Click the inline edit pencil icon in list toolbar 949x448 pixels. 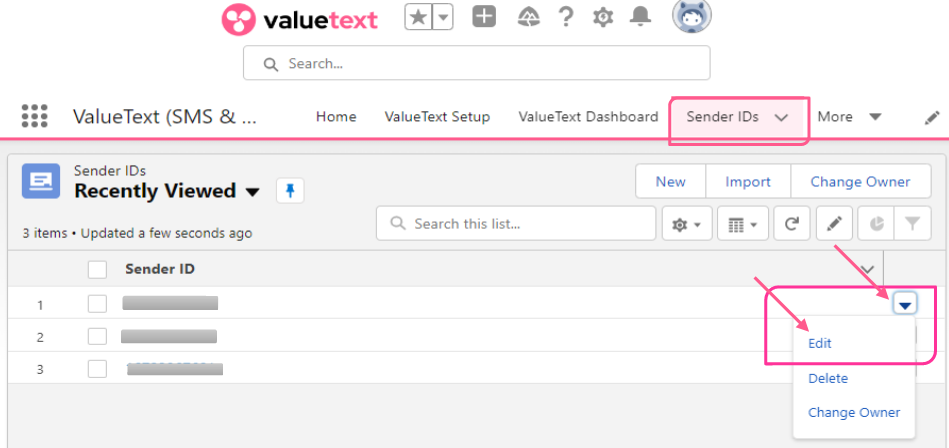(834, 225)
